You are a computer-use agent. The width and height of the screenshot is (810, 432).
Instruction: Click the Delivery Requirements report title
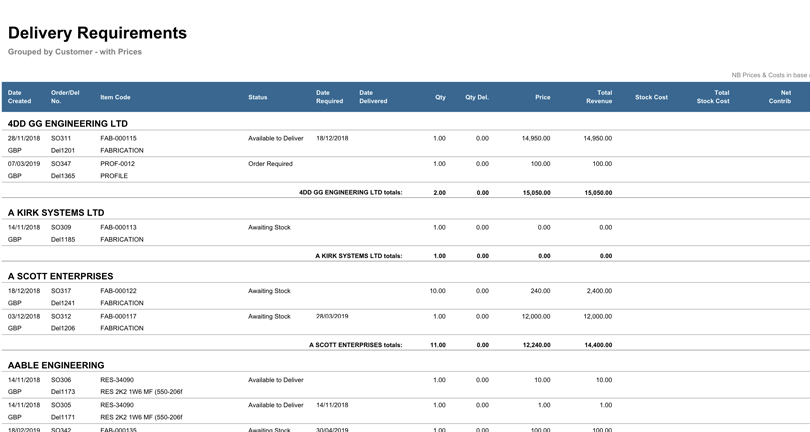97,33
